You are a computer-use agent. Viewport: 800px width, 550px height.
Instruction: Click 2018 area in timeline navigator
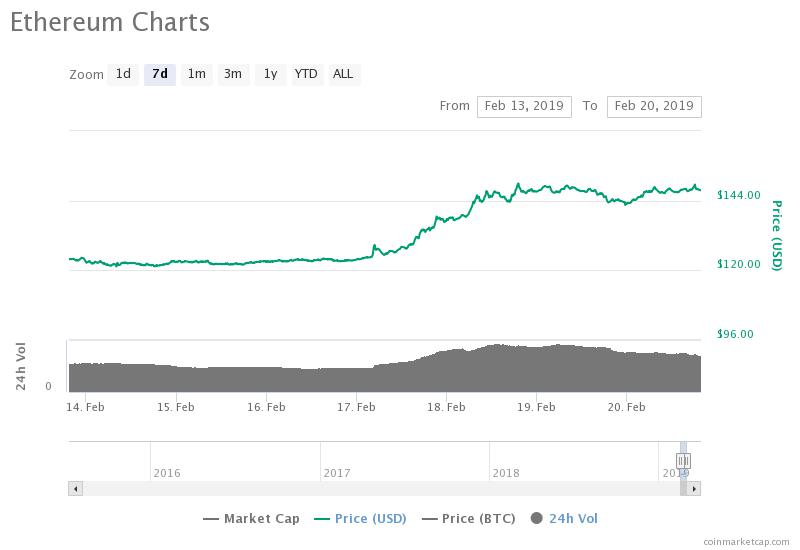click(x=506, y=473)
